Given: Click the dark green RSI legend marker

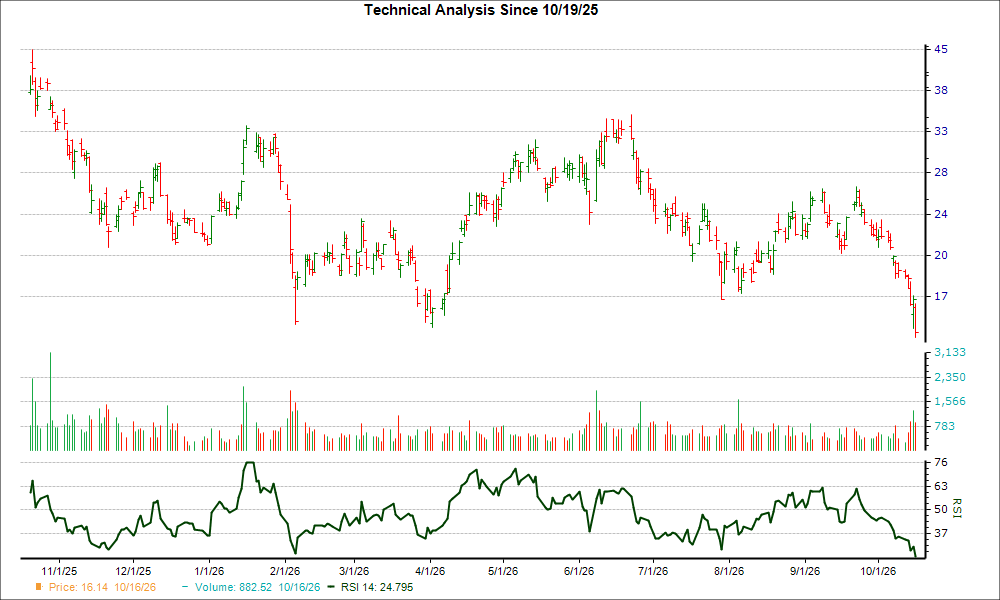Looking at the screenshot, I should pos(330,587).
